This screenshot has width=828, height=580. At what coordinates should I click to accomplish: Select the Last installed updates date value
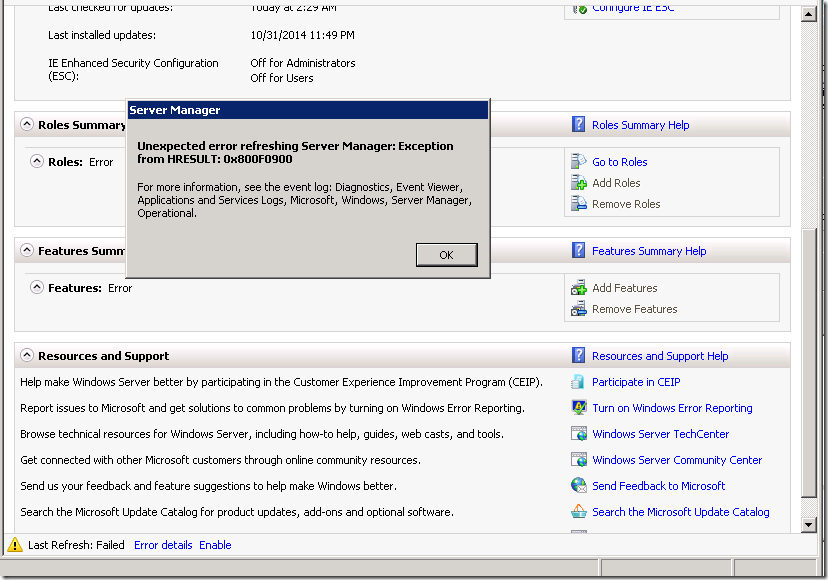(303, 35)
